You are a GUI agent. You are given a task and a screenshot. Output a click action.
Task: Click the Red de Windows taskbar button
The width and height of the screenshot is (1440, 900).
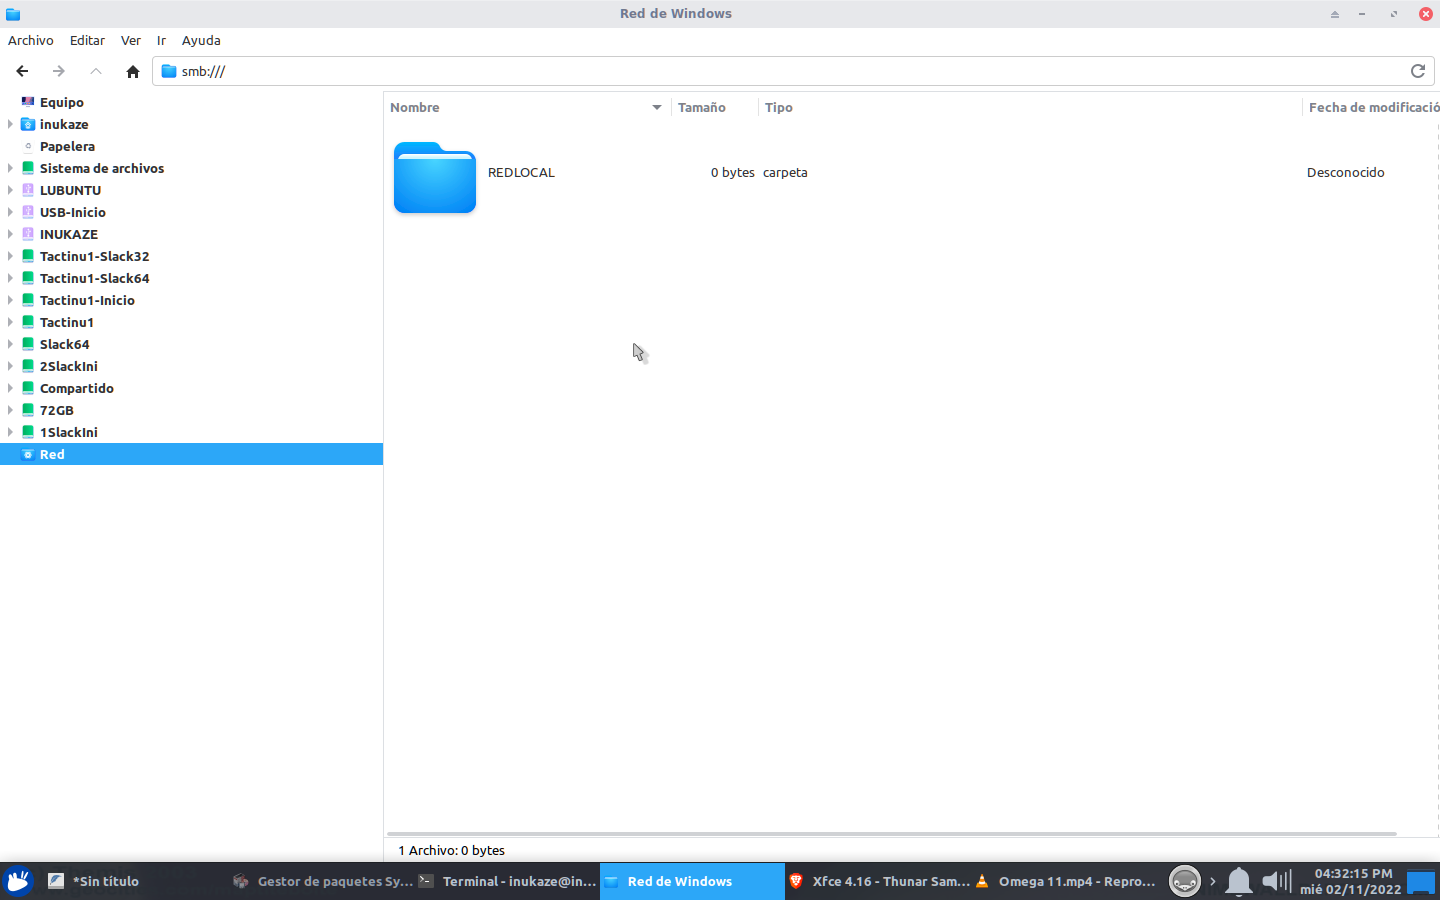pos(692,881)
